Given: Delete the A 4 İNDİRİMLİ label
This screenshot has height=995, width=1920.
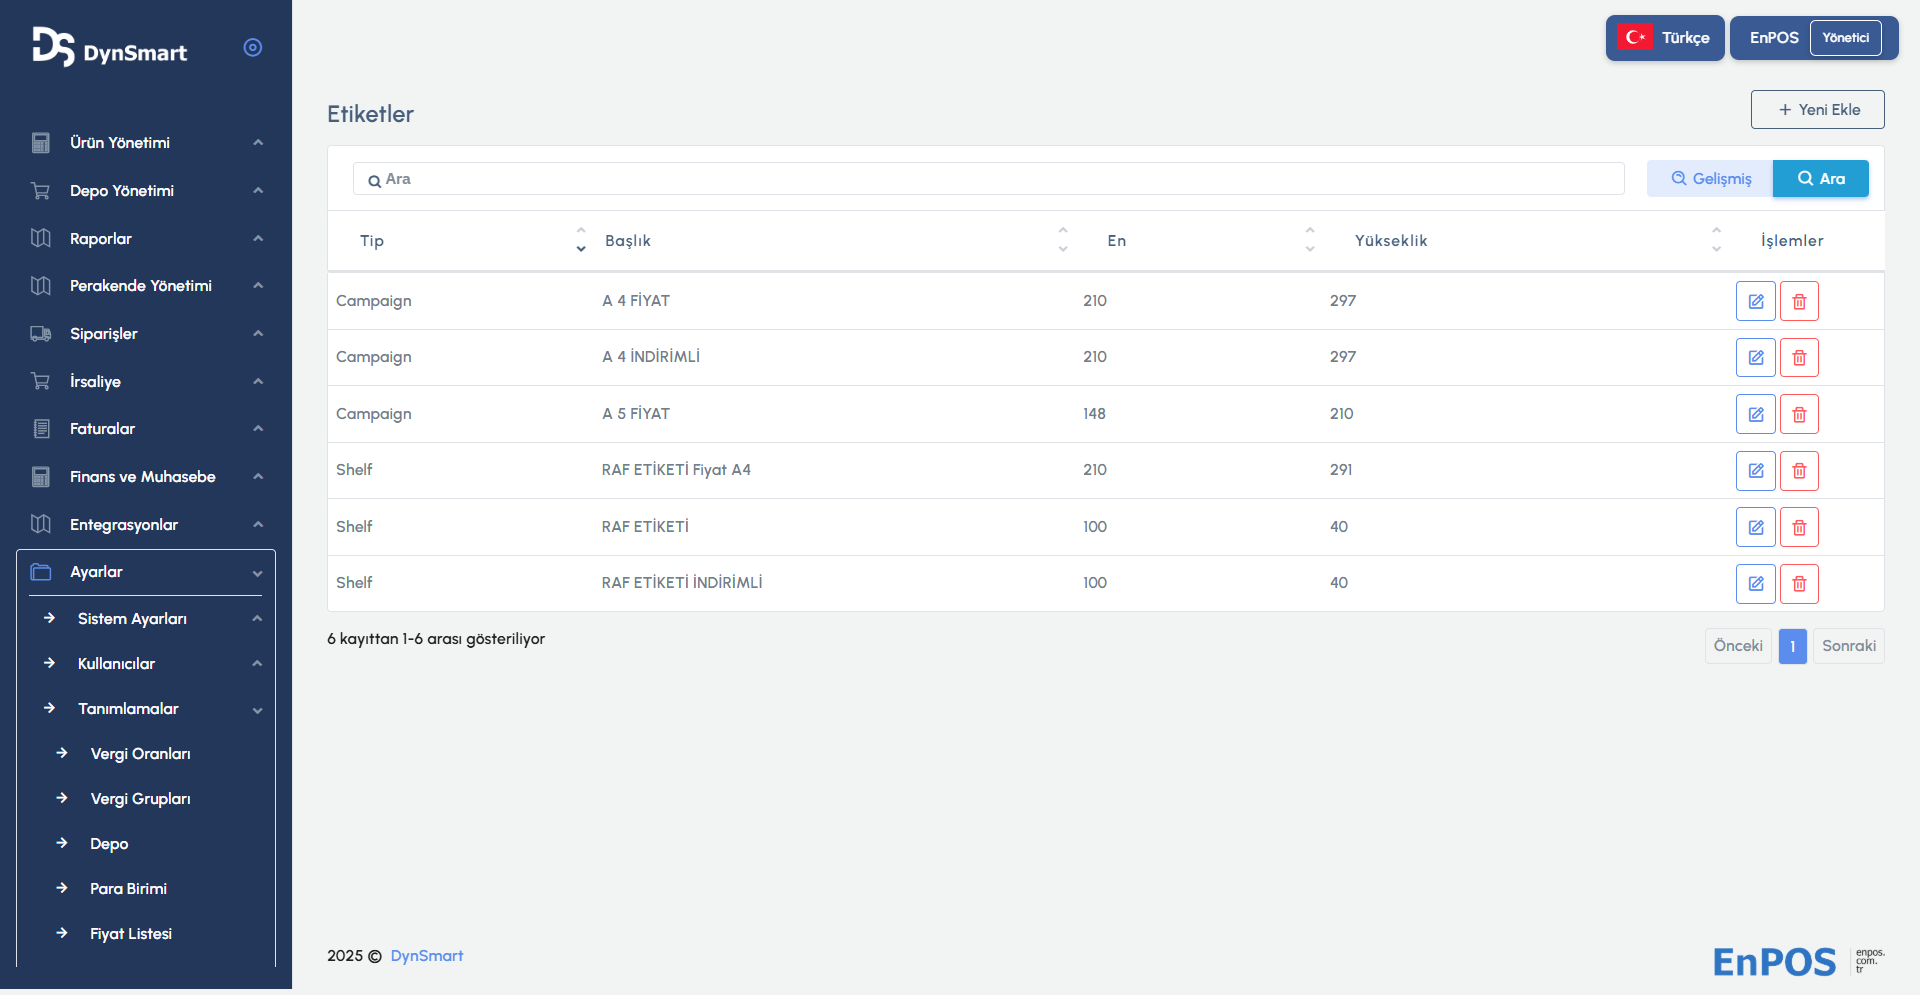Looking at the screenshot, I should click(x=1798, y=358).
